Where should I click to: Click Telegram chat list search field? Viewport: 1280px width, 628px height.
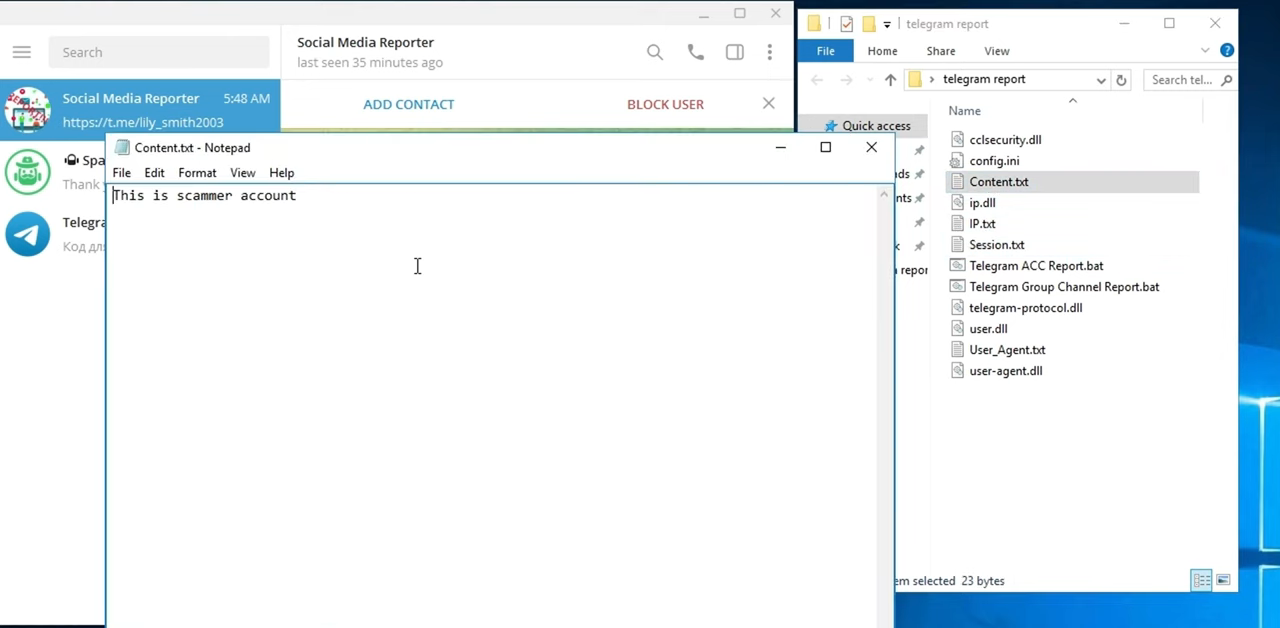click(159, 52)
